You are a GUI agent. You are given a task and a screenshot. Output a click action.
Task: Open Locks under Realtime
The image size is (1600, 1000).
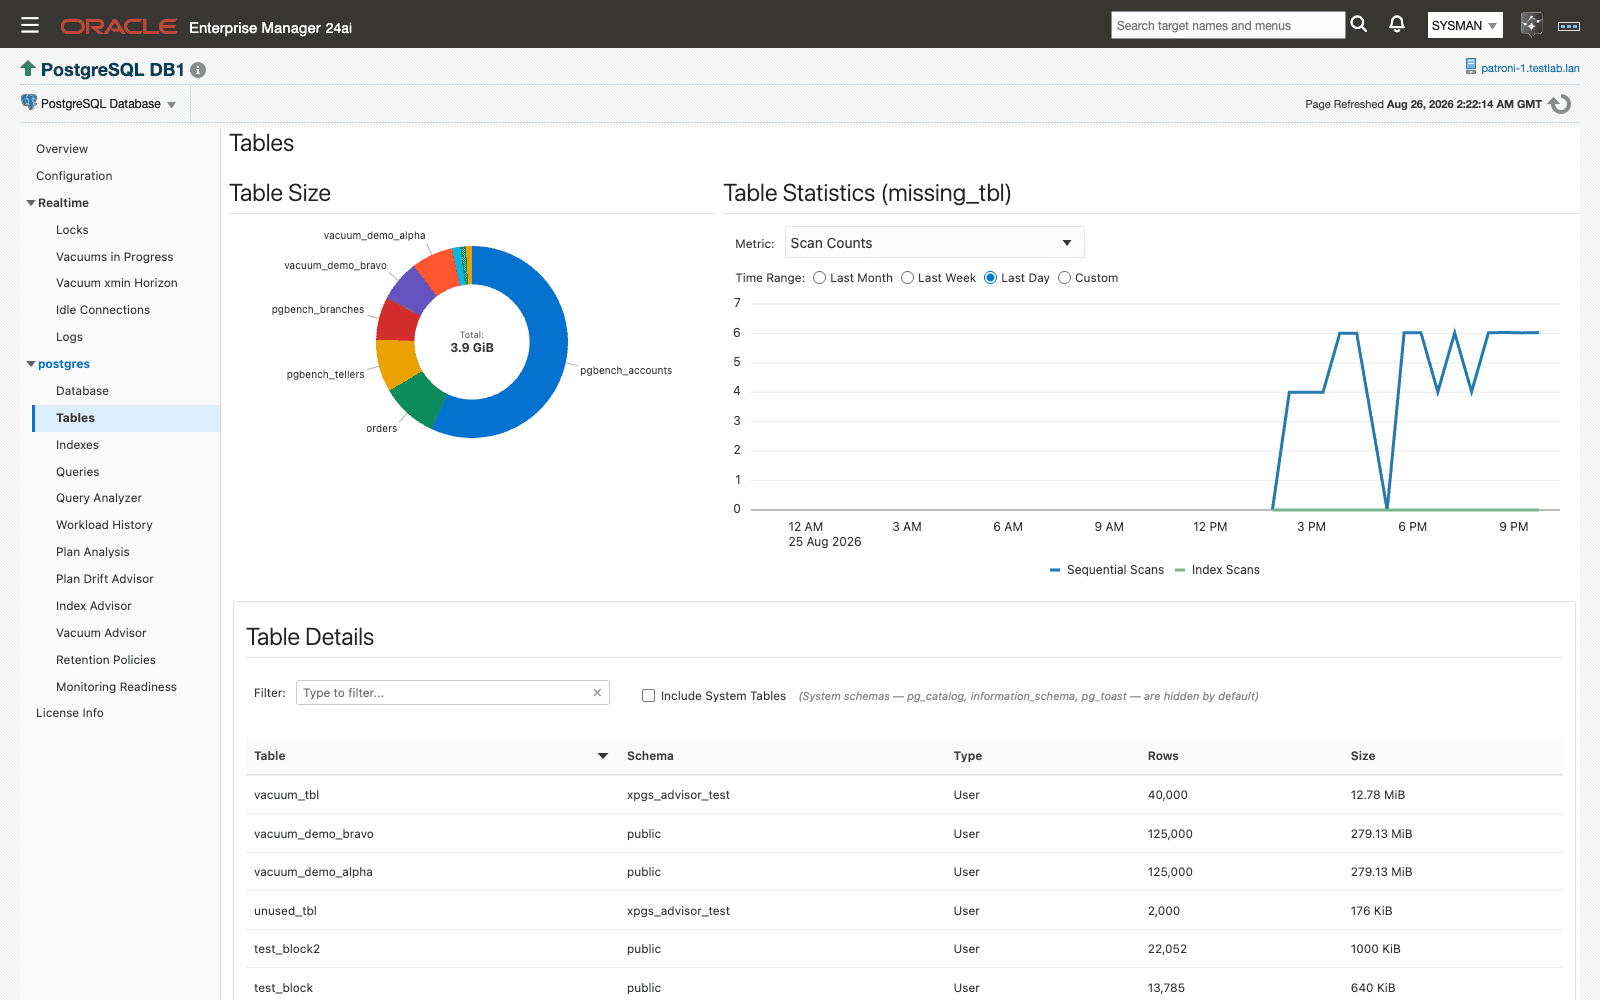[x=72, y=230]
